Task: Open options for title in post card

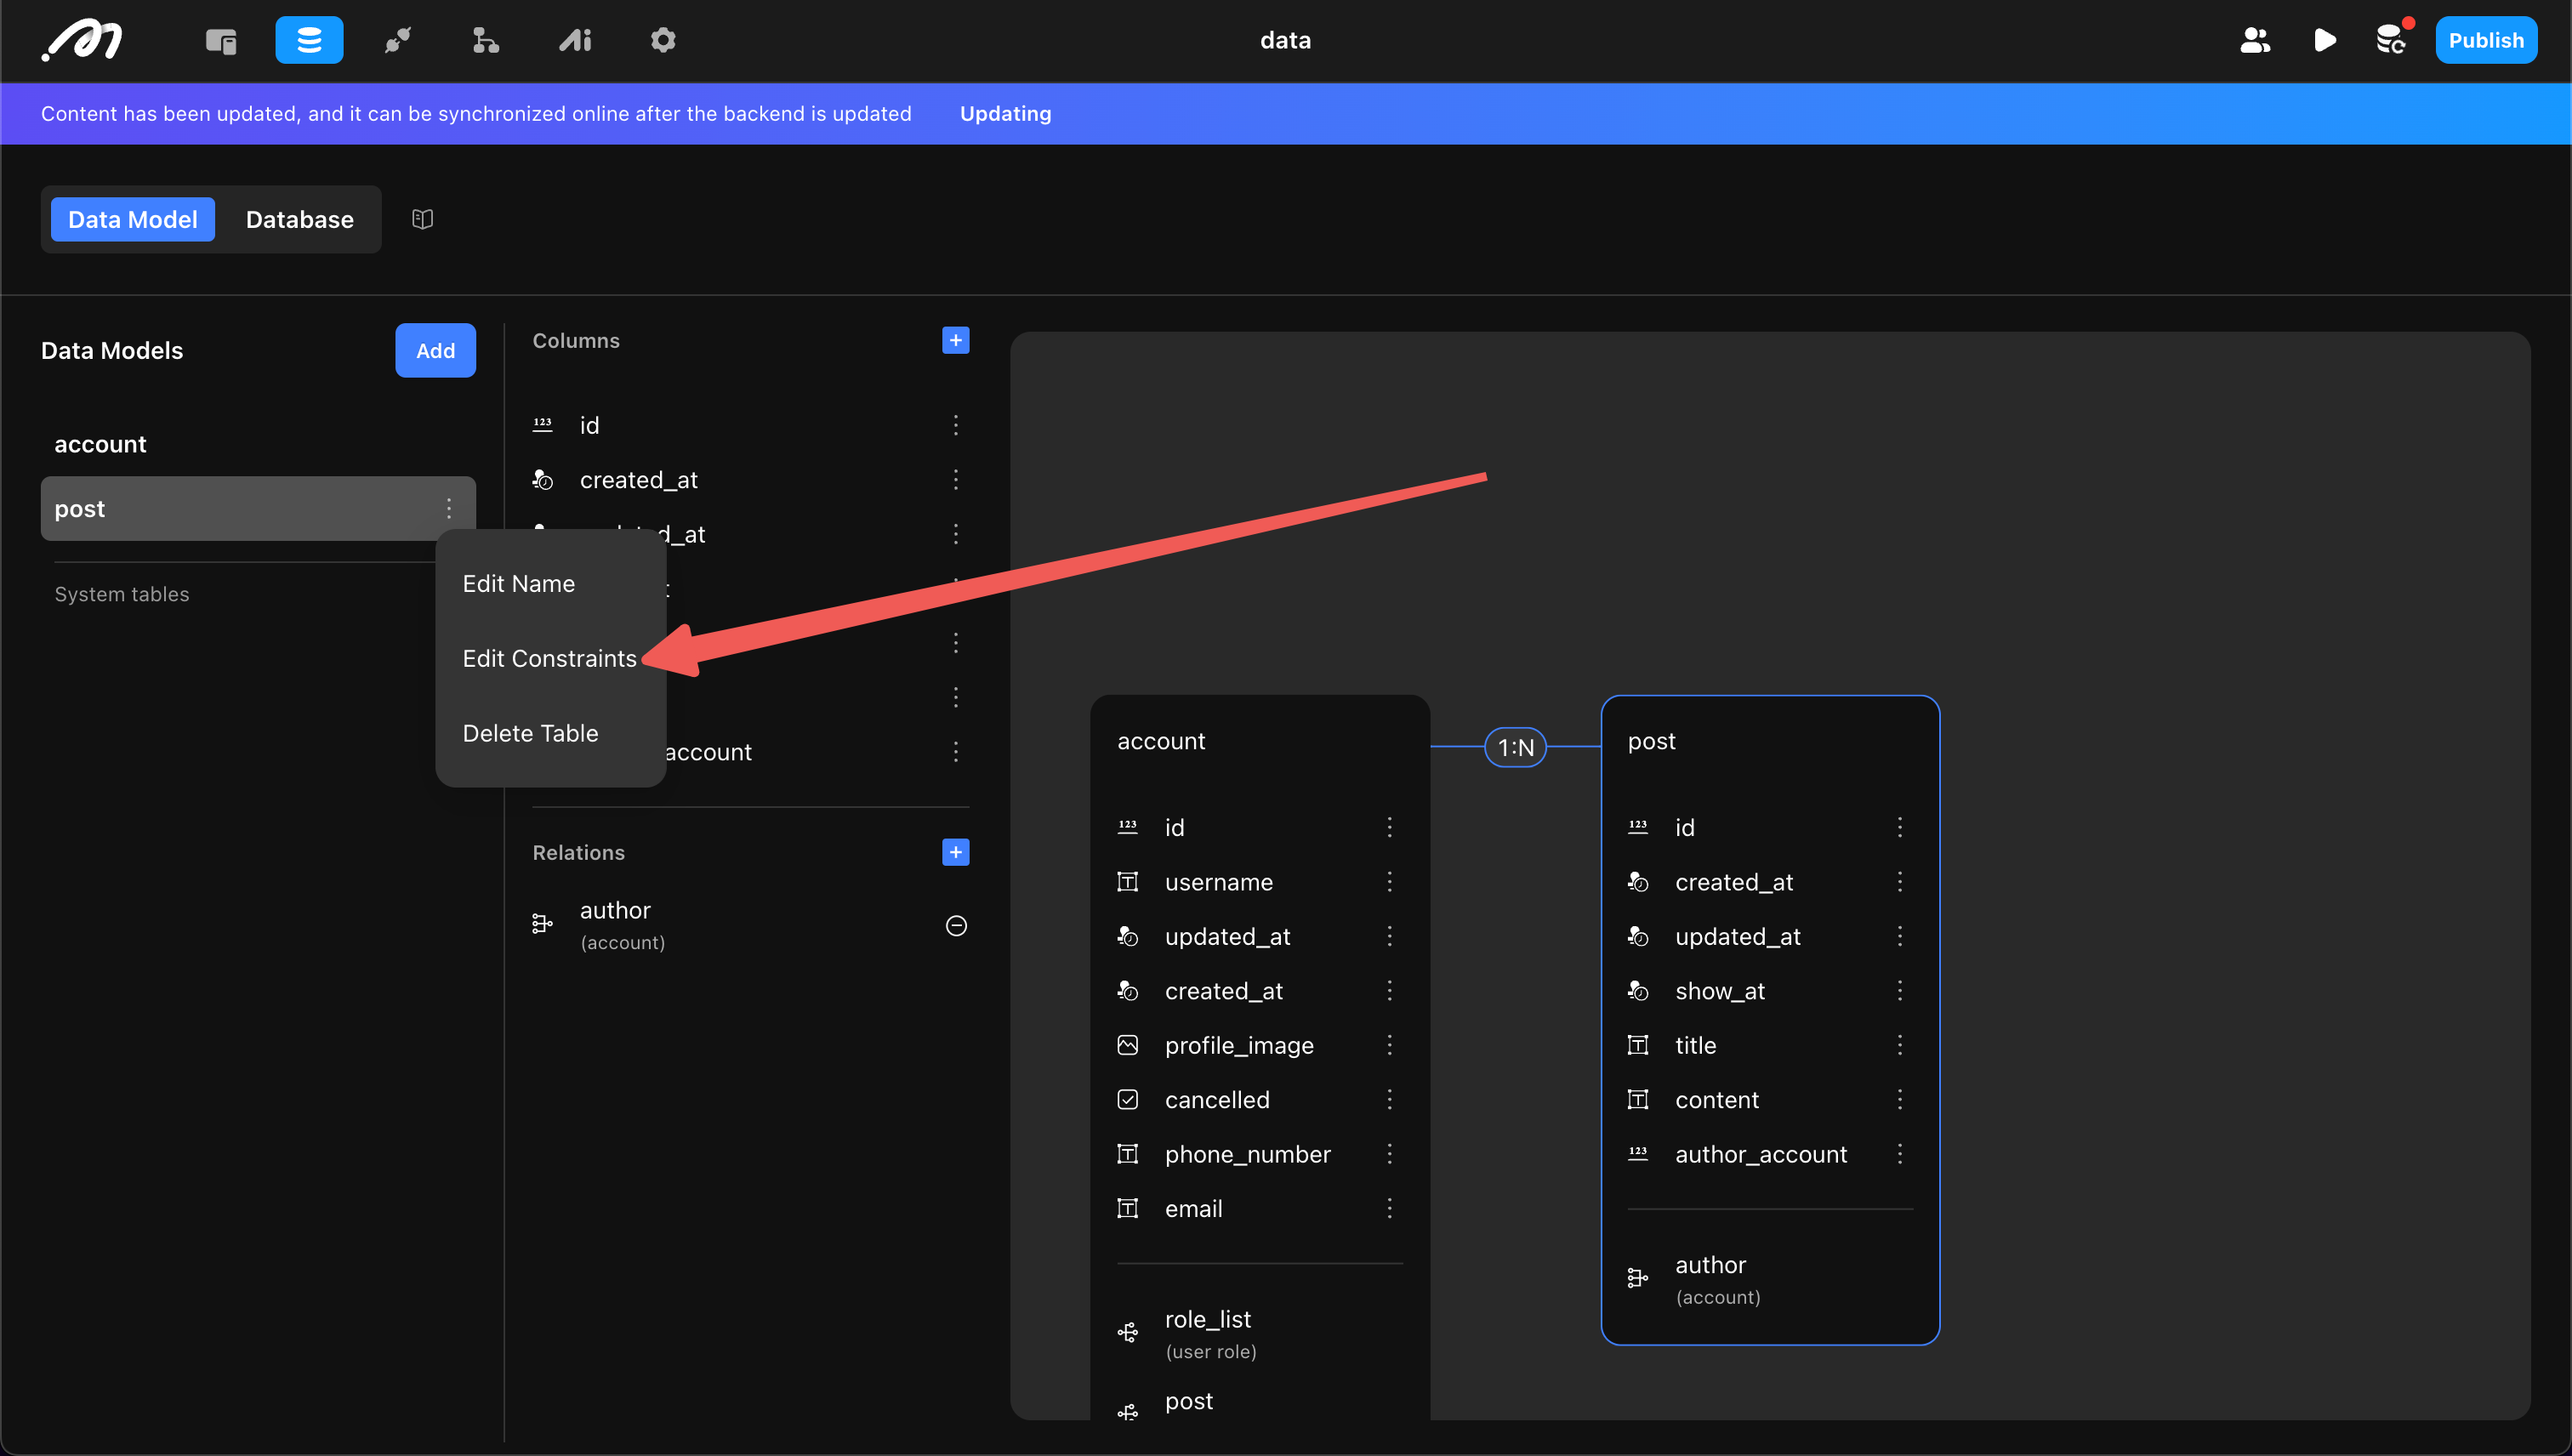Action: click(1900, 1045)
